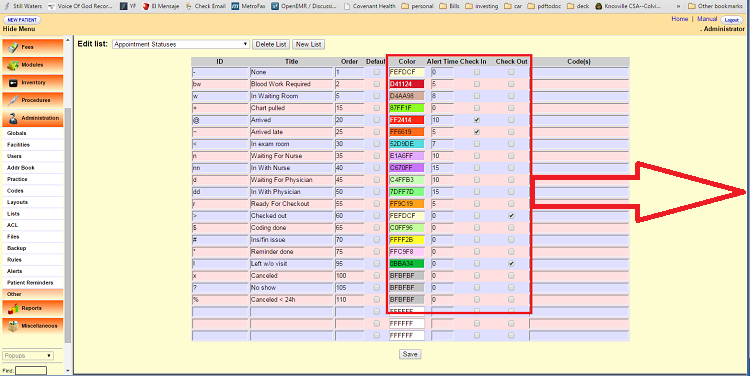Screen dimensions: 750x376
Task: Open the car bookmarks folder
Action: [x=512, y=6]
